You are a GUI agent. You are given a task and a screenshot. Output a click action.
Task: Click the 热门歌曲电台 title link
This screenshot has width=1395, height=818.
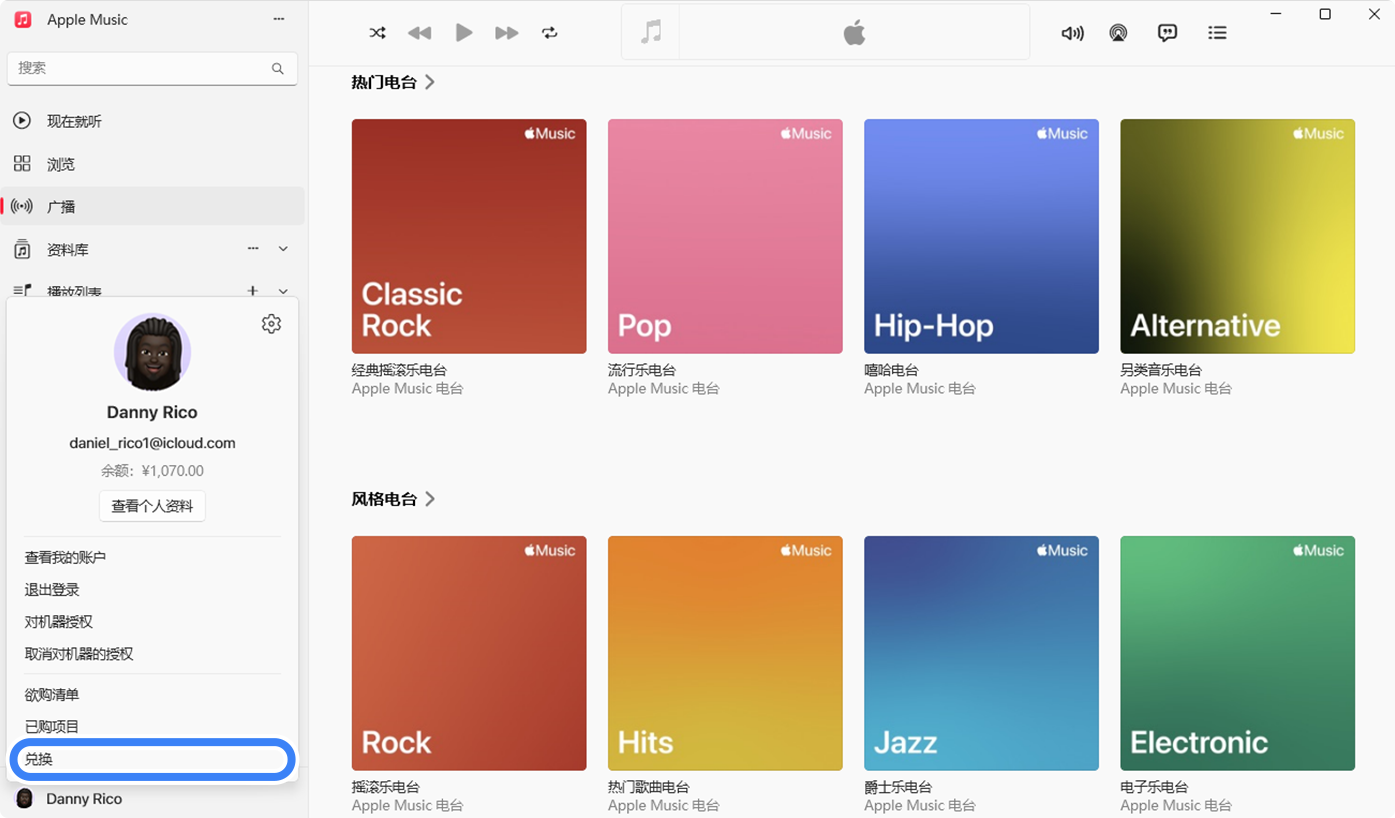(649, 787)
